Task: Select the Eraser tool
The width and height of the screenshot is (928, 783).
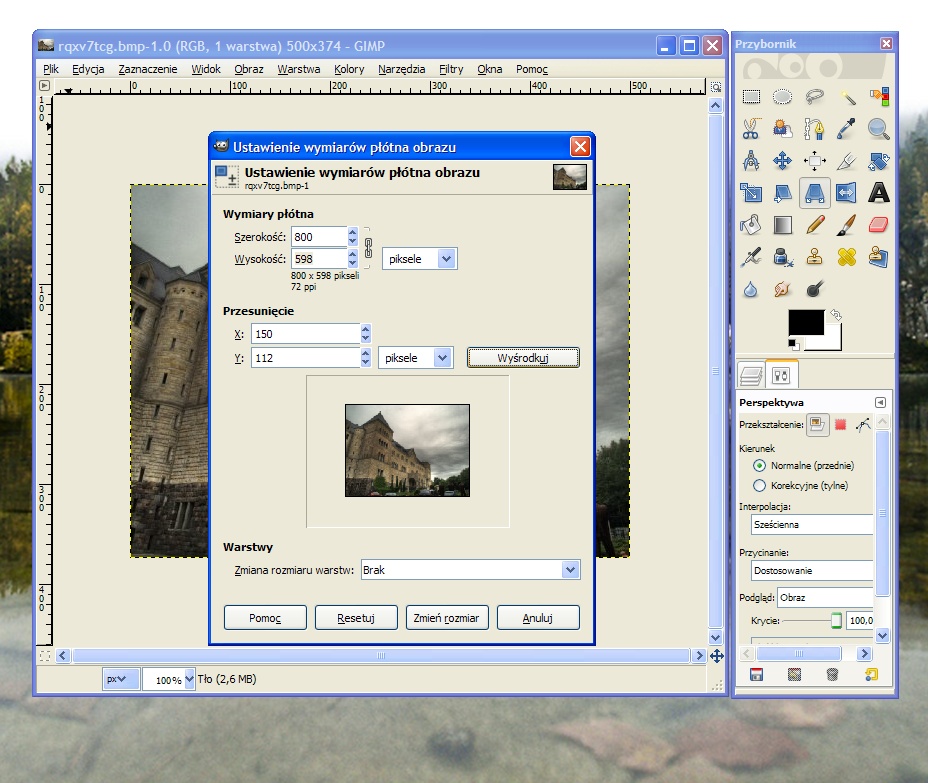Action: coord(878,225)
